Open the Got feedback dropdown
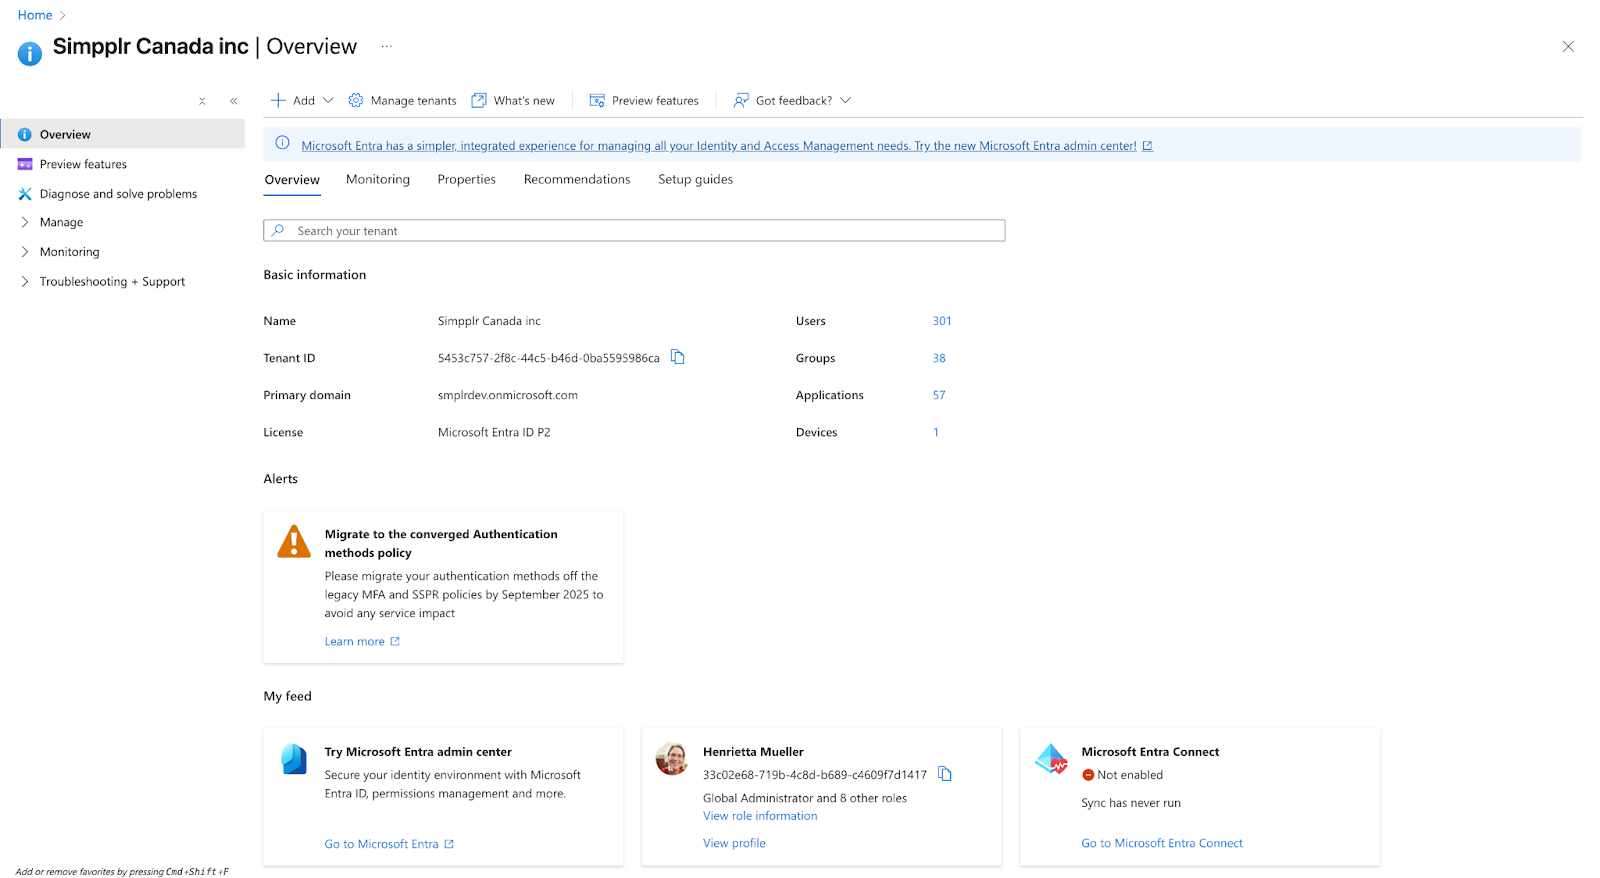The image size is (1600, 878). point(792,100)
